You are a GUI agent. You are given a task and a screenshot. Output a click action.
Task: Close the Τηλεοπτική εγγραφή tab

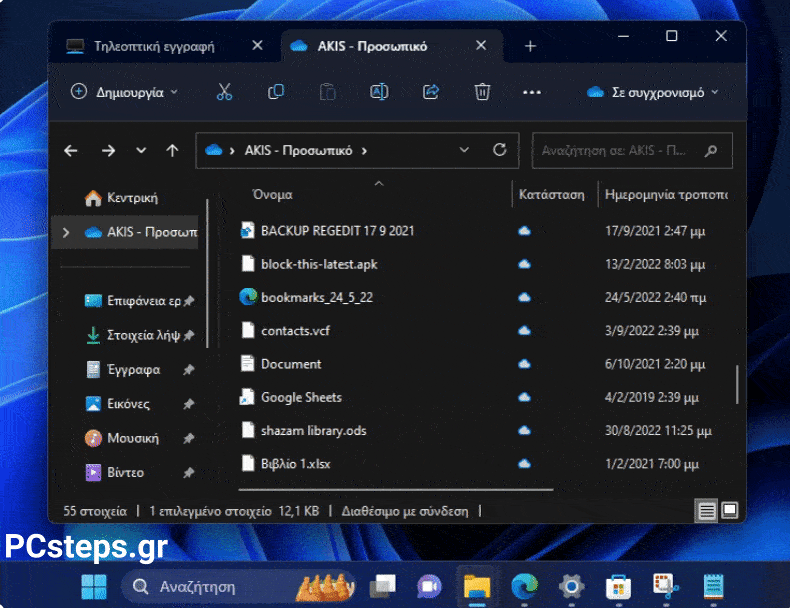257,45
